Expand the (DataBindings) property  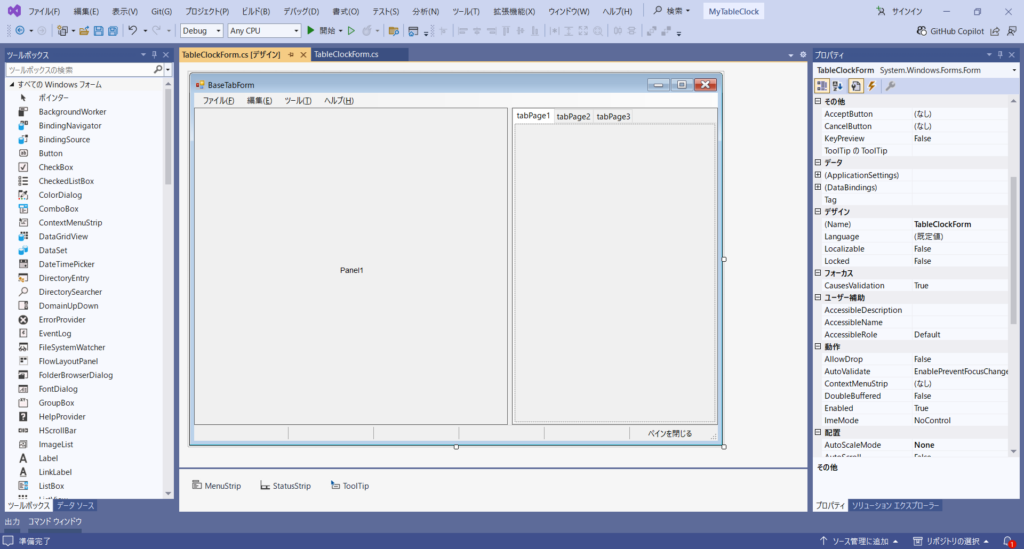coord(818,187)
